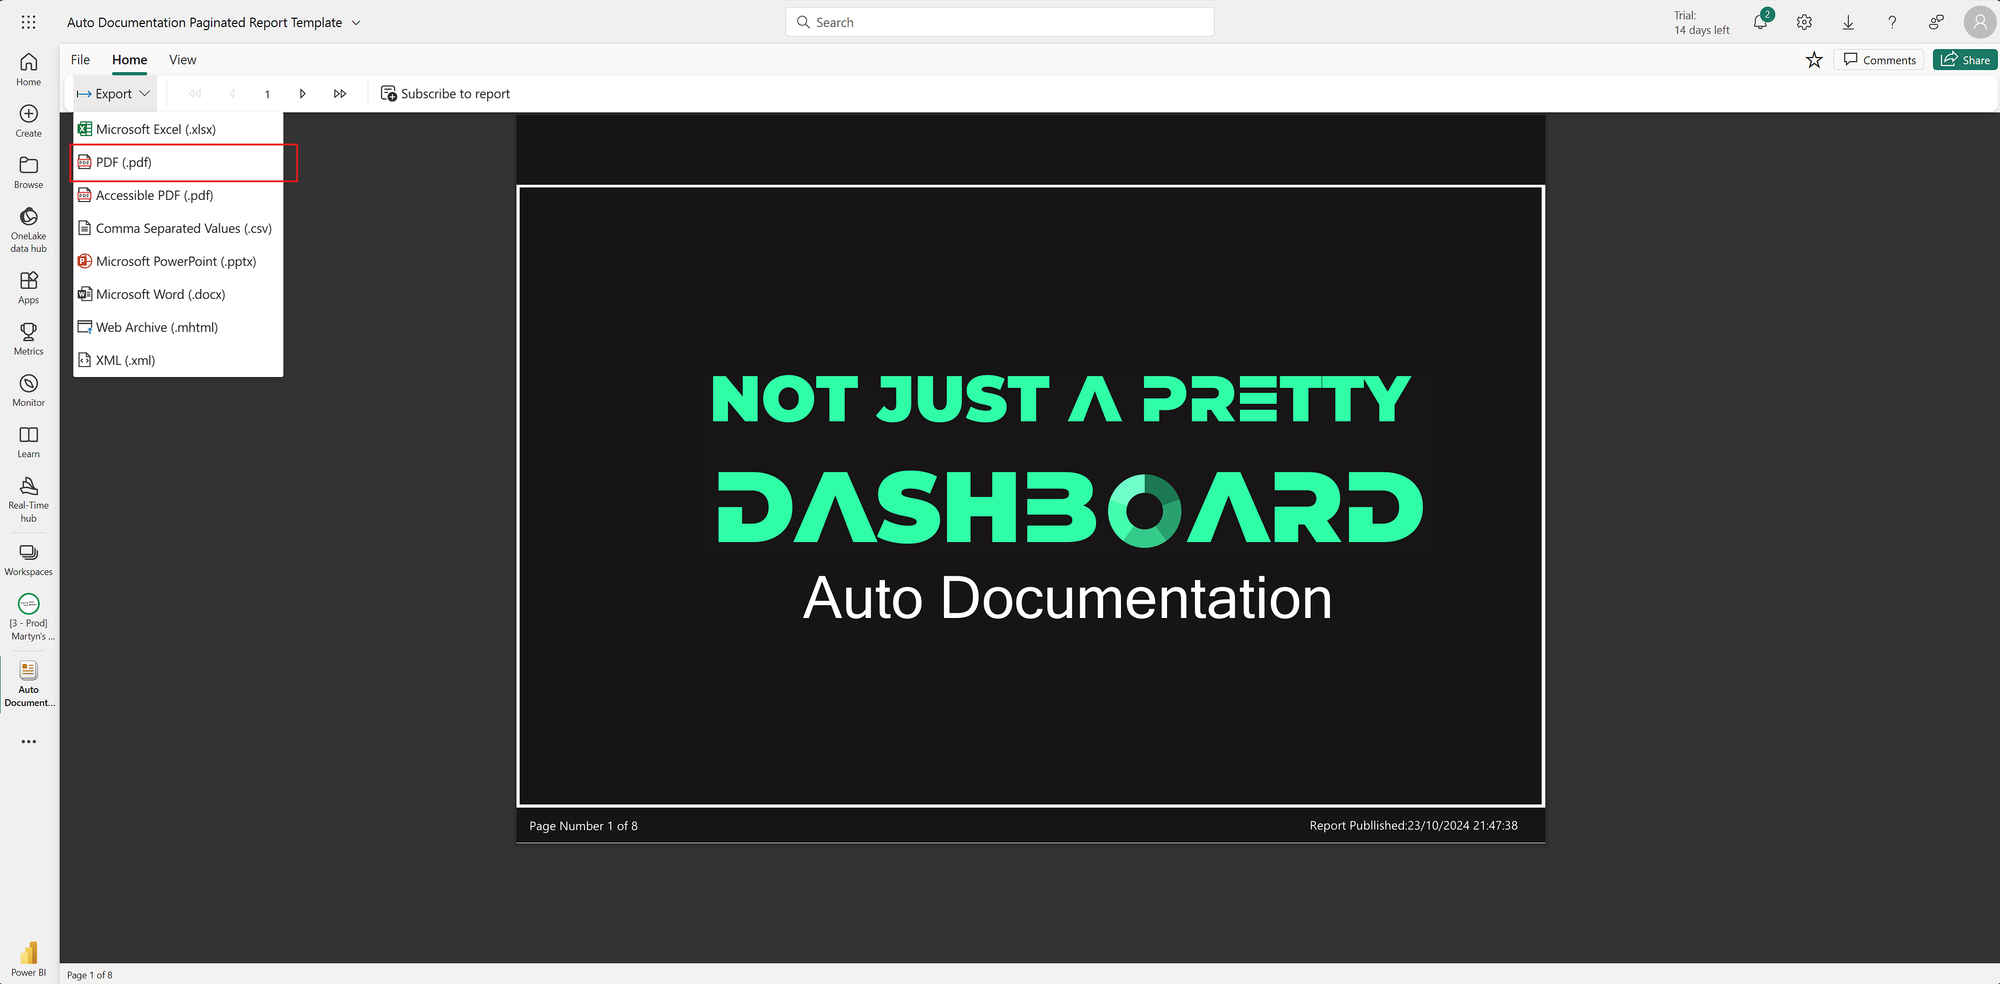Screen dimensions: 2000x984
Task: Click Trial 14 days left
Action: (x=1702, y=23)
